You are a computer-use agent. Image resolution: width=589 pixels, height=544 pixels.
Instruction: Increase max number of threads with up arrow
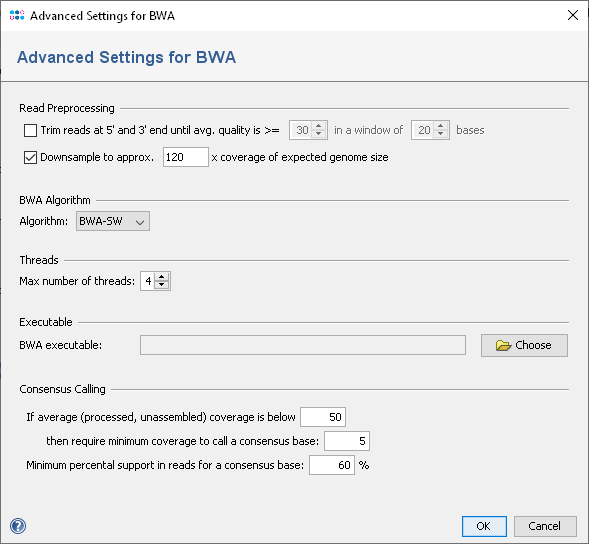(162, 277)
